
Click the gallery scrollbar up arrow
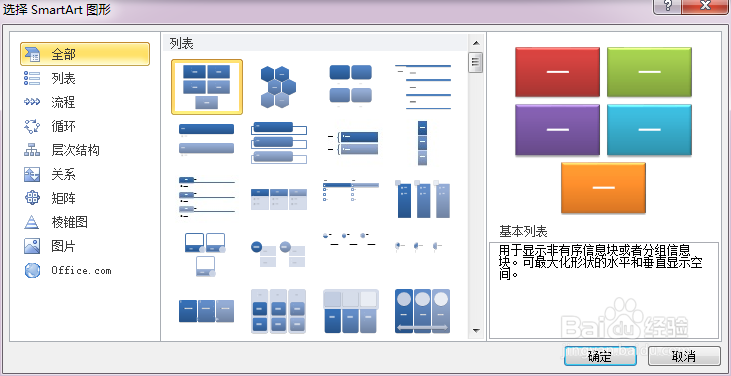pos(476,43)
